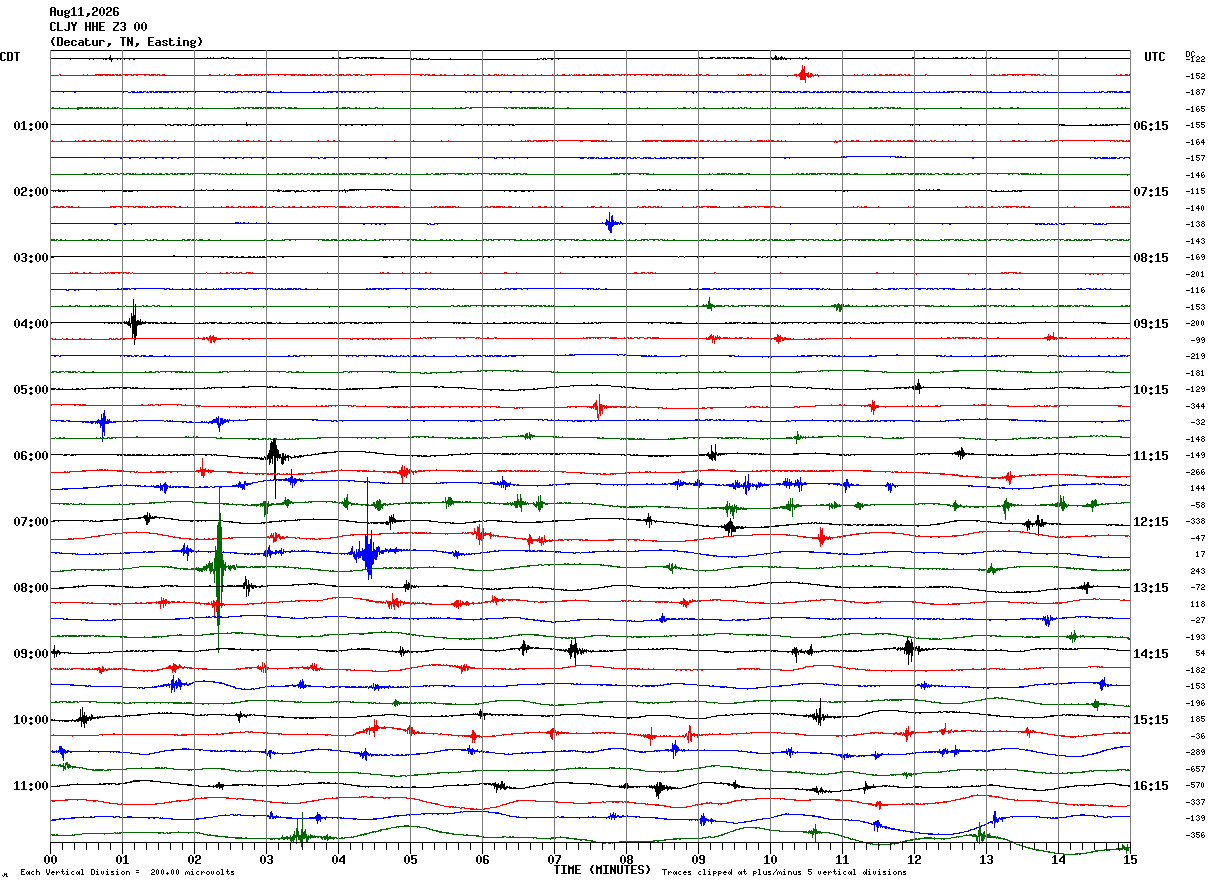Click minute tick label 14 on time axis

point(1058,859)
